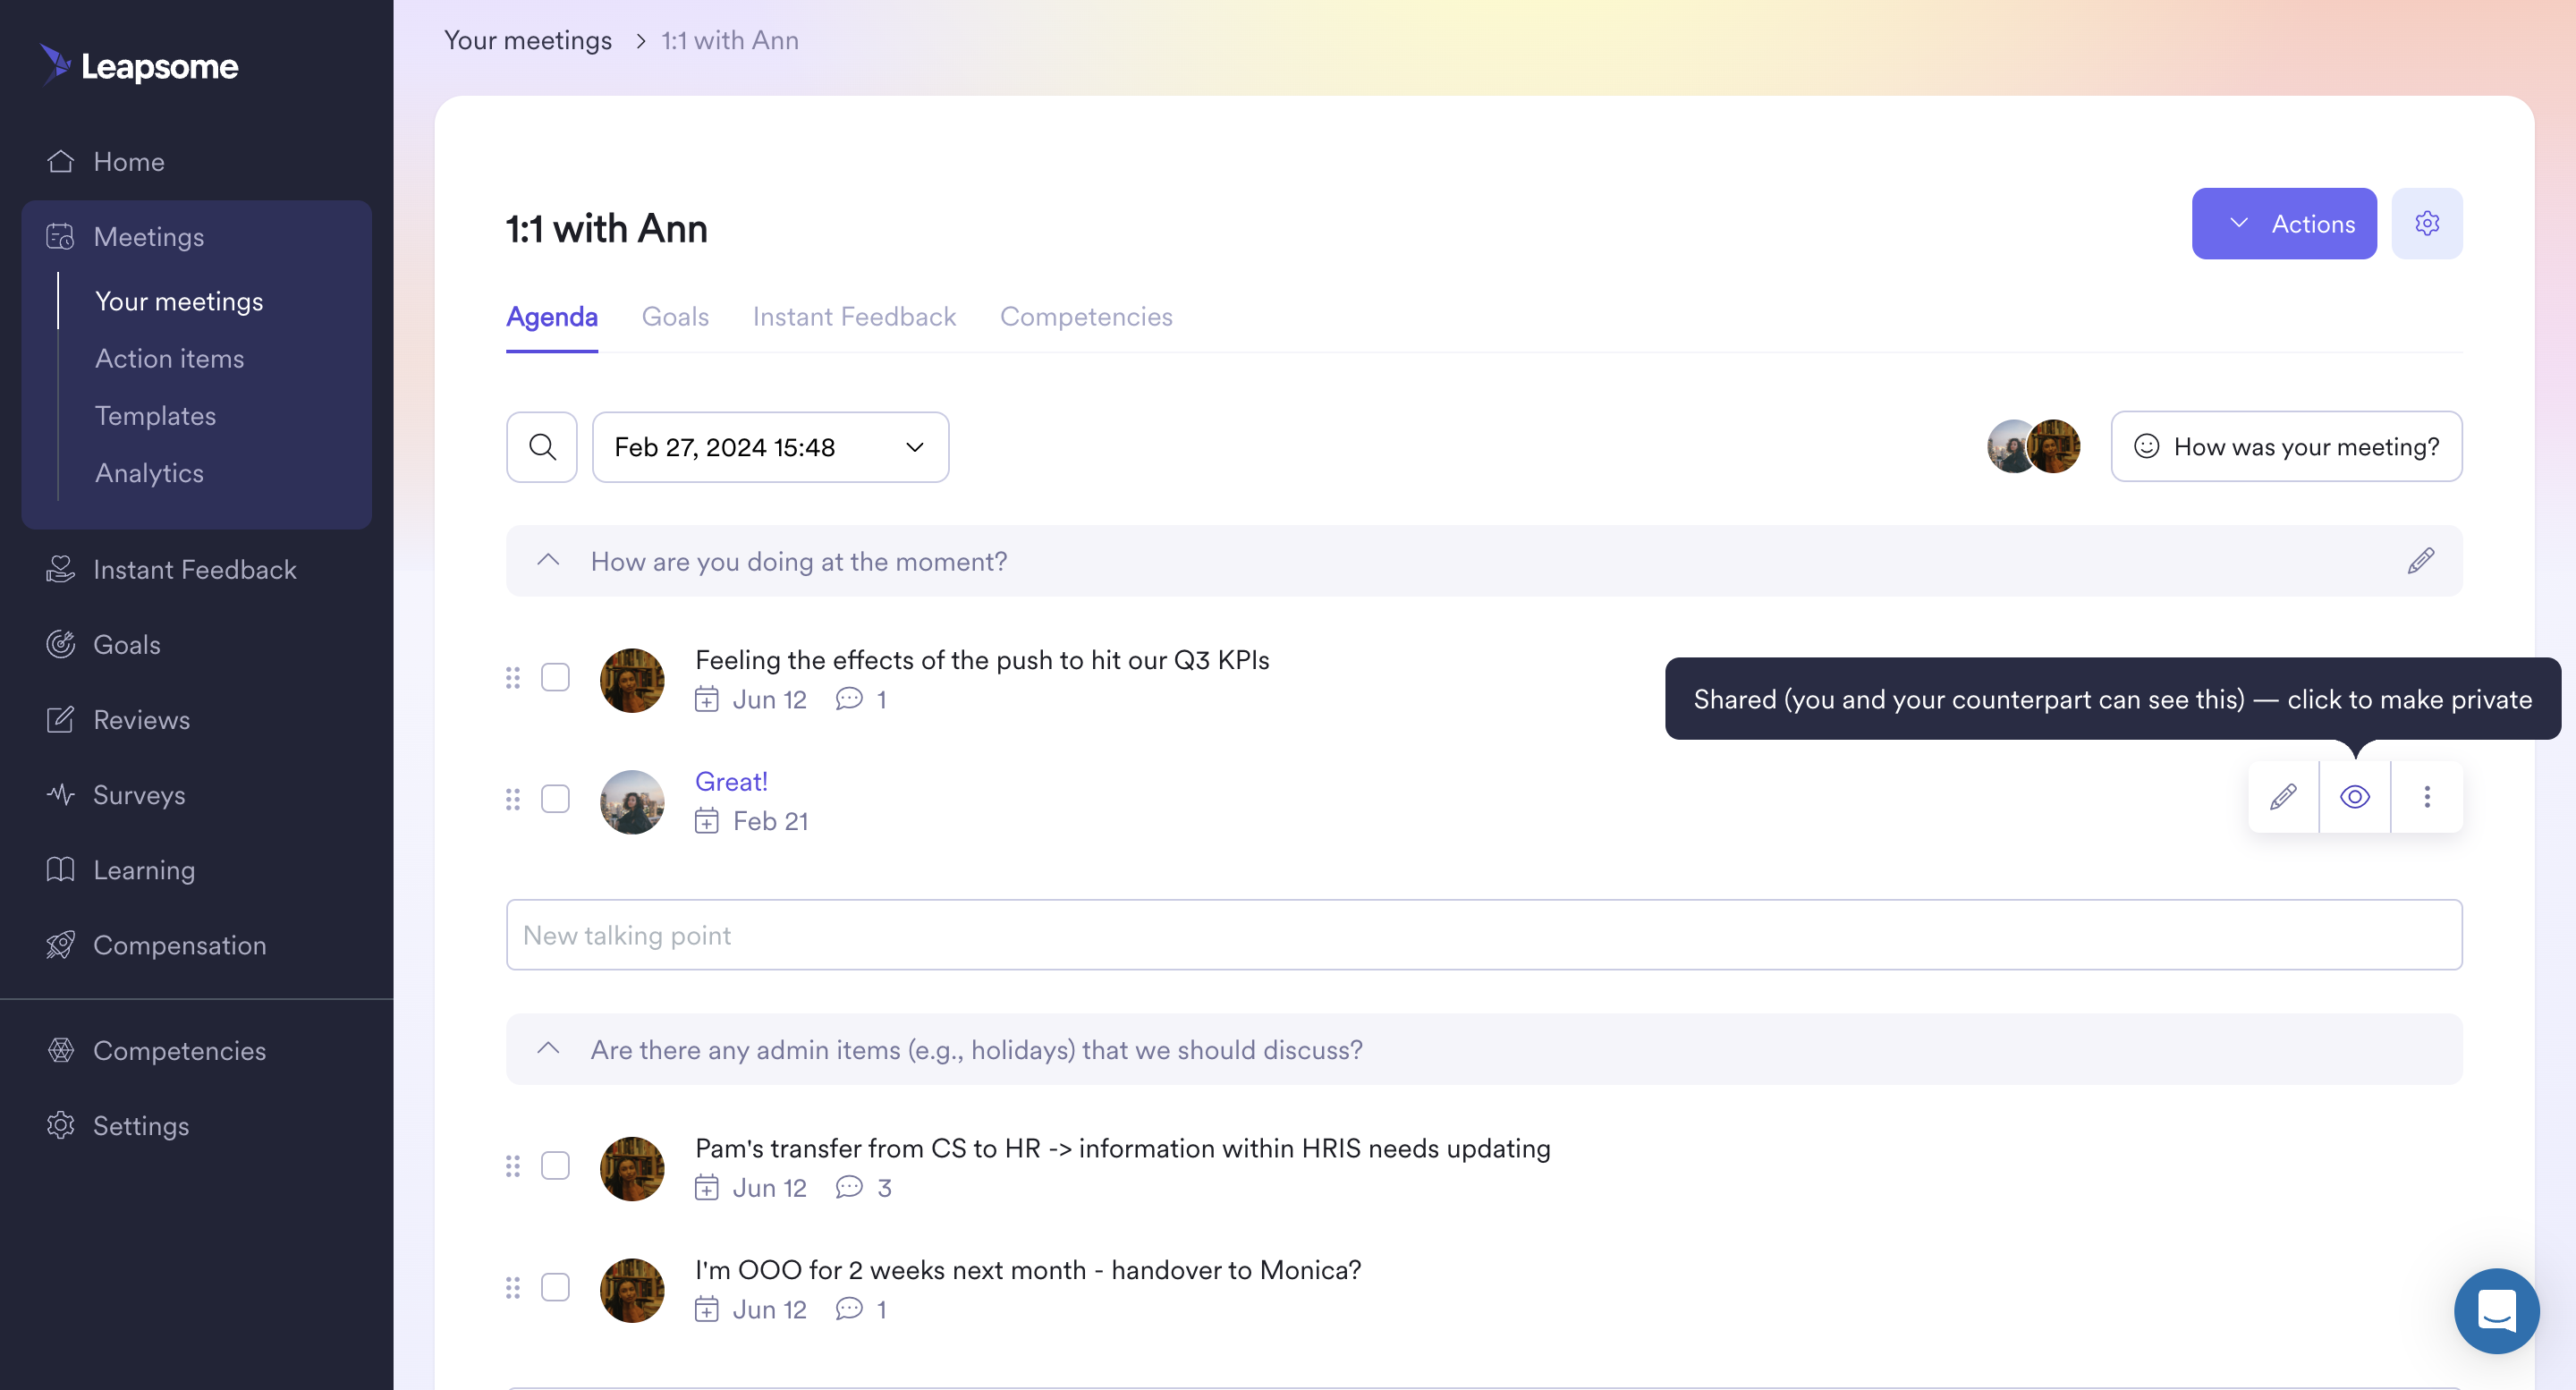Click participant avatars at top right
2576x1390 pixels.
pos(2033,446)
